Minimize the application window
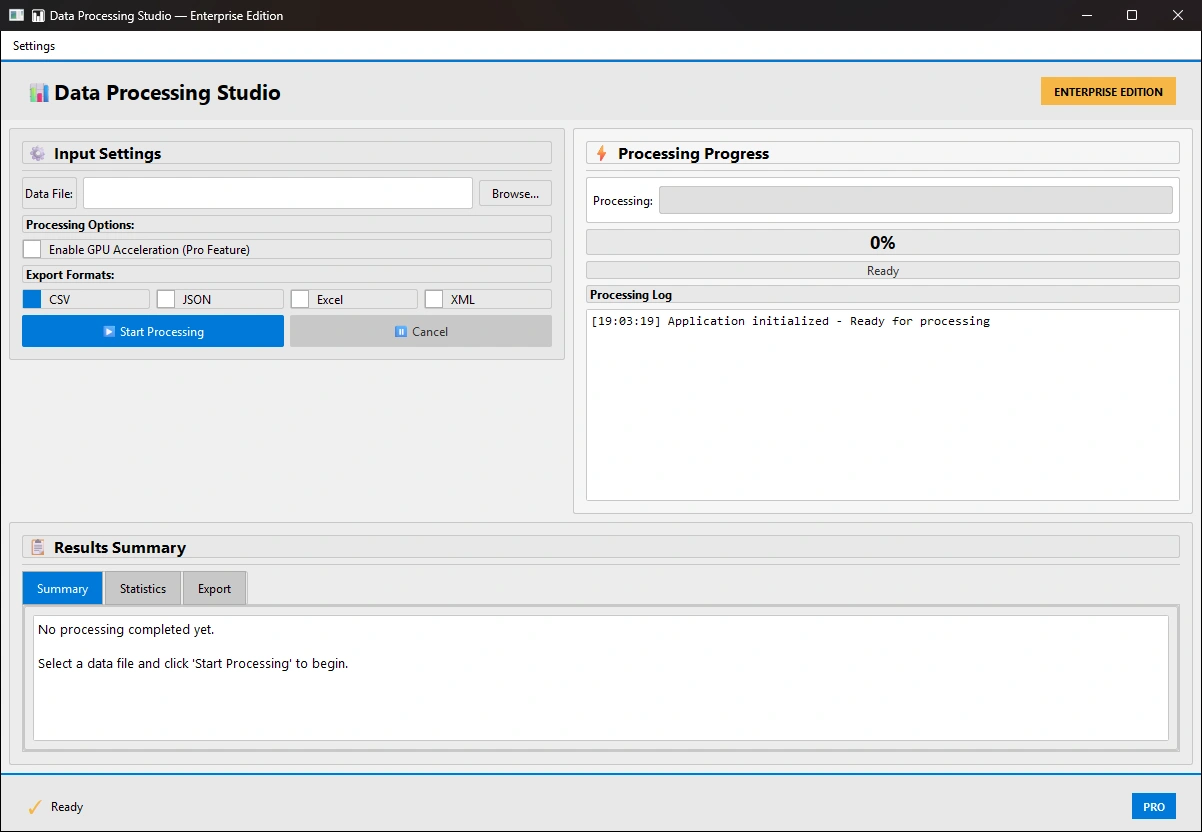 tap(1086, 15)
